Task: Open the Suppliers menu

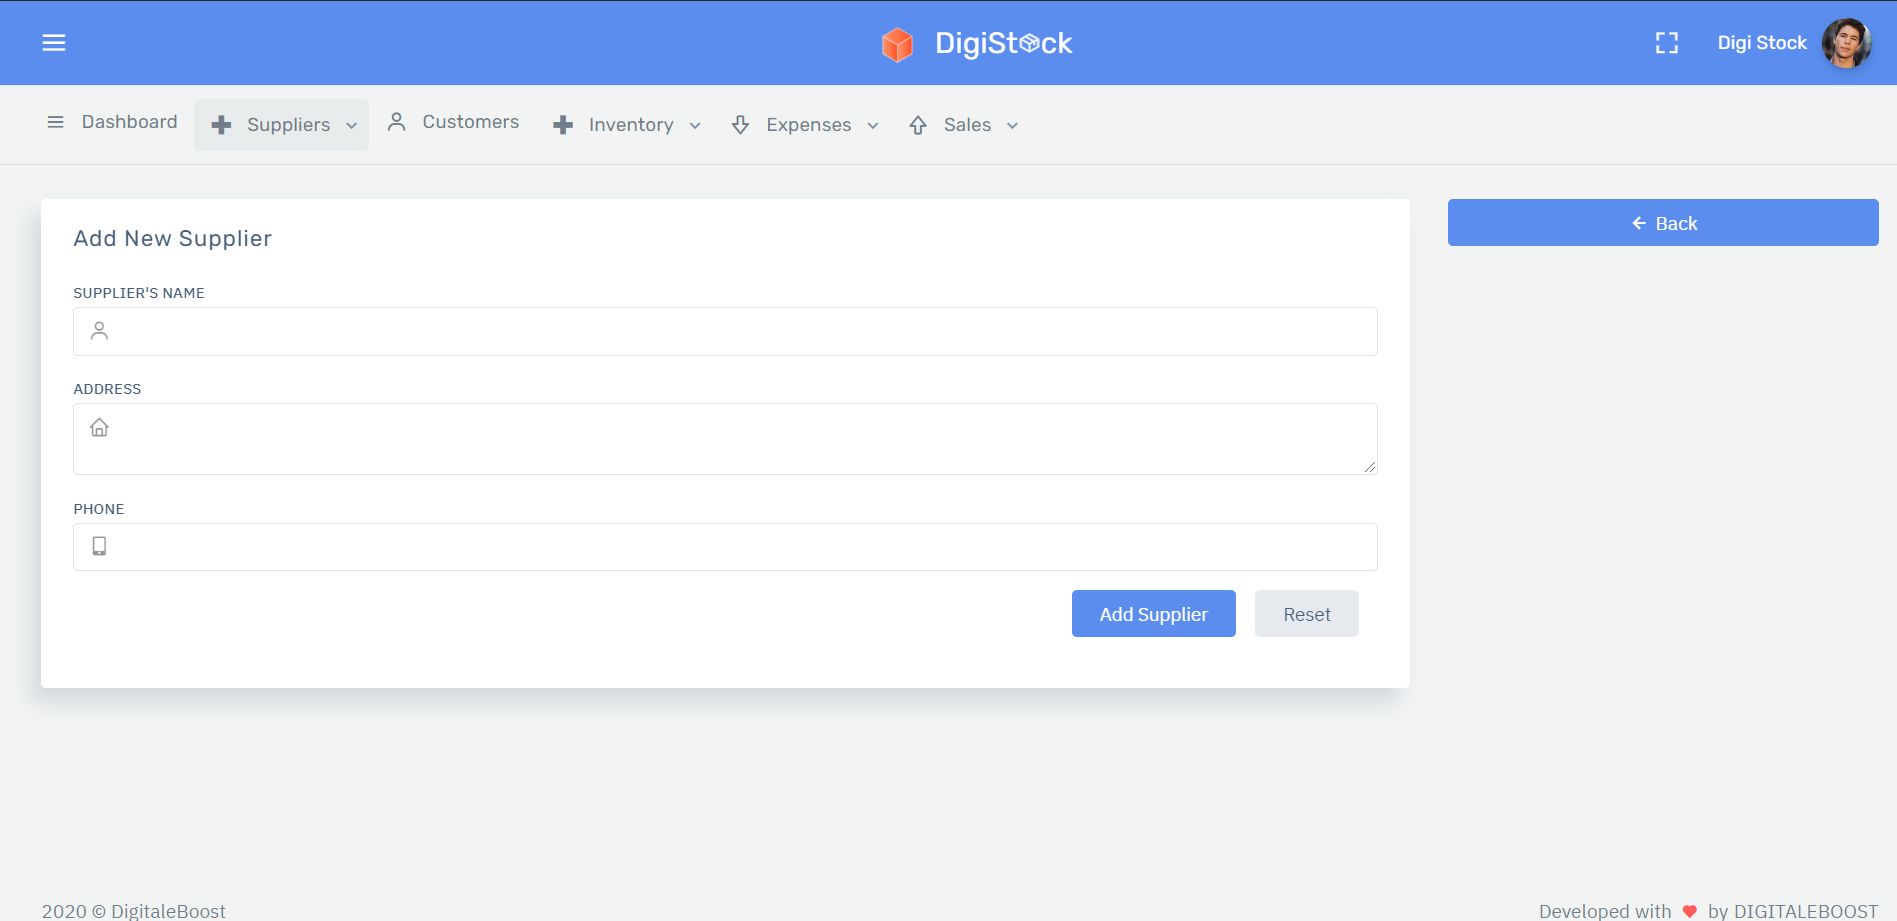Action: [x=281, y=125]
